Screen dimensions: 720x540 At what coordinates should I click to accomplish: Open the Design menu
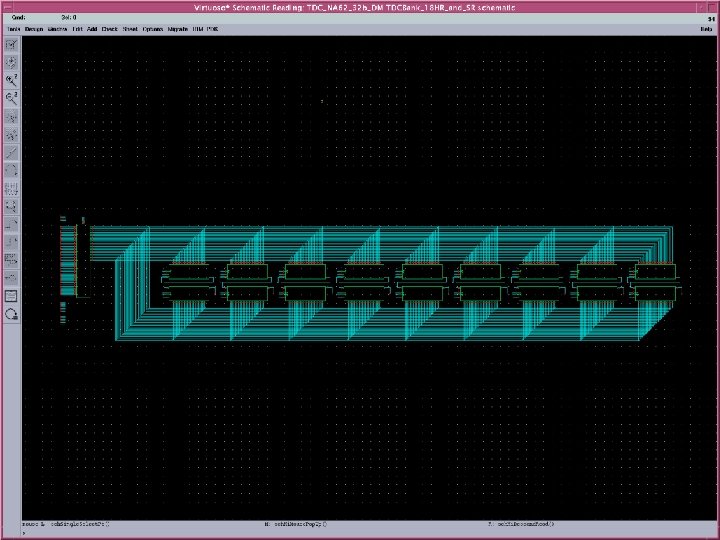34,29
